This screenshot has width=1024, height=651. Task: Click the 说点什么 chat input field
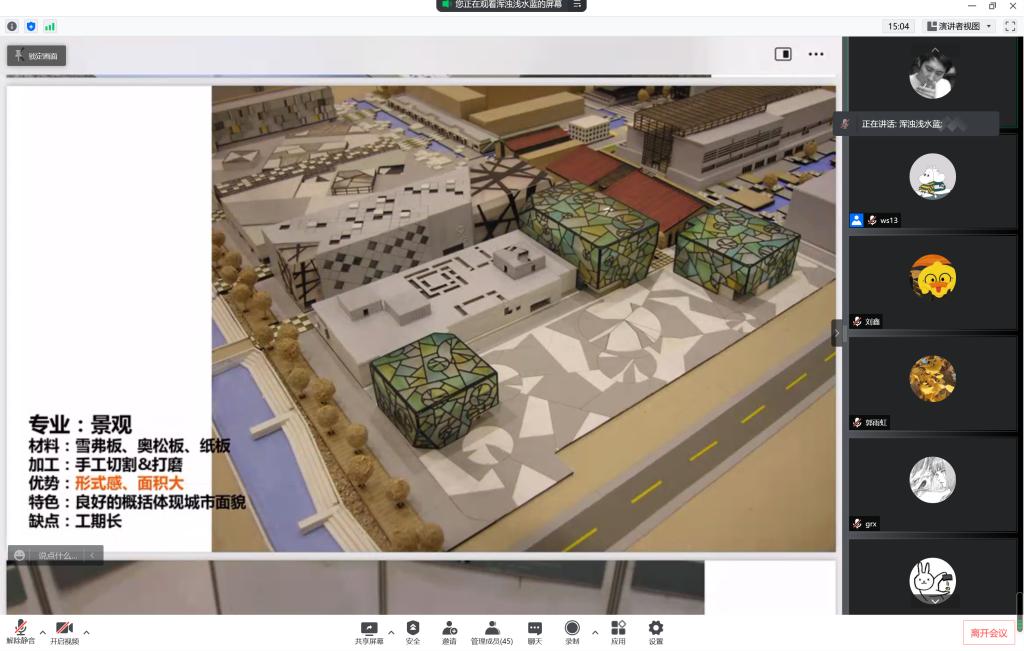coord(57,555)
